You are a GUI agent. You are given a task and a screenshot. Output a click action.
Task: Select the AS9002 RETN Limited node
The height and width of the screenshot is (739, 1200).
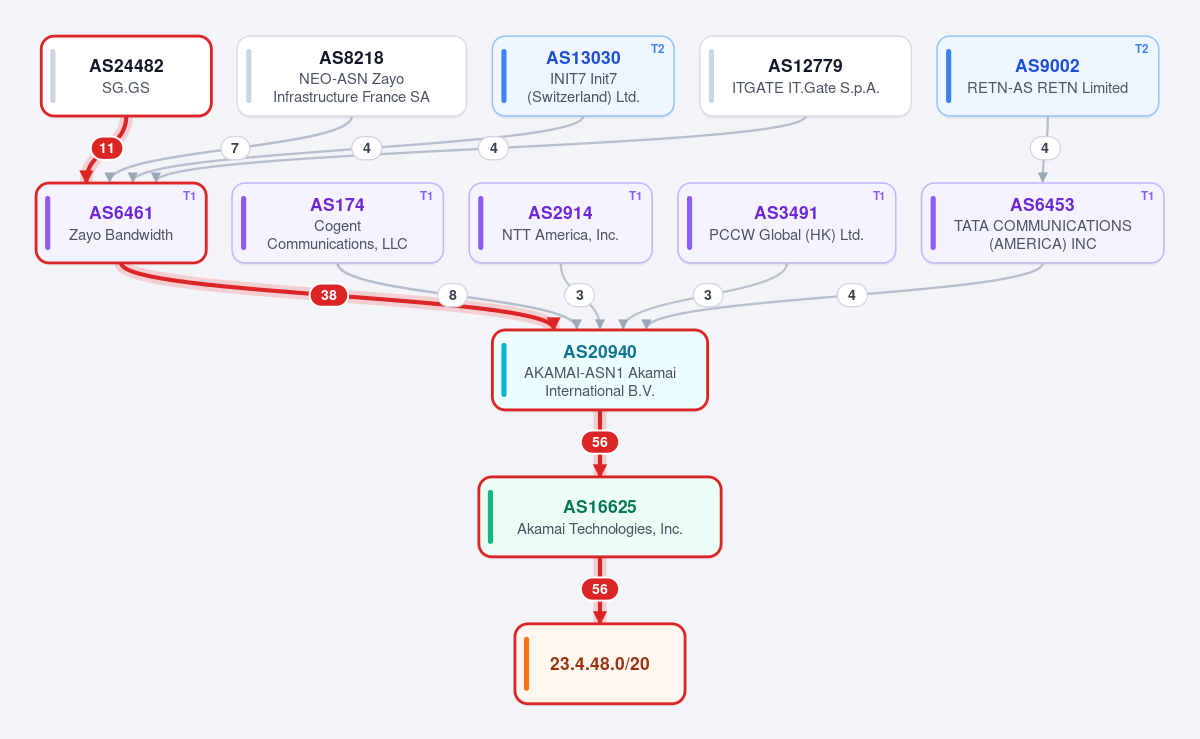click(1047, 76)
